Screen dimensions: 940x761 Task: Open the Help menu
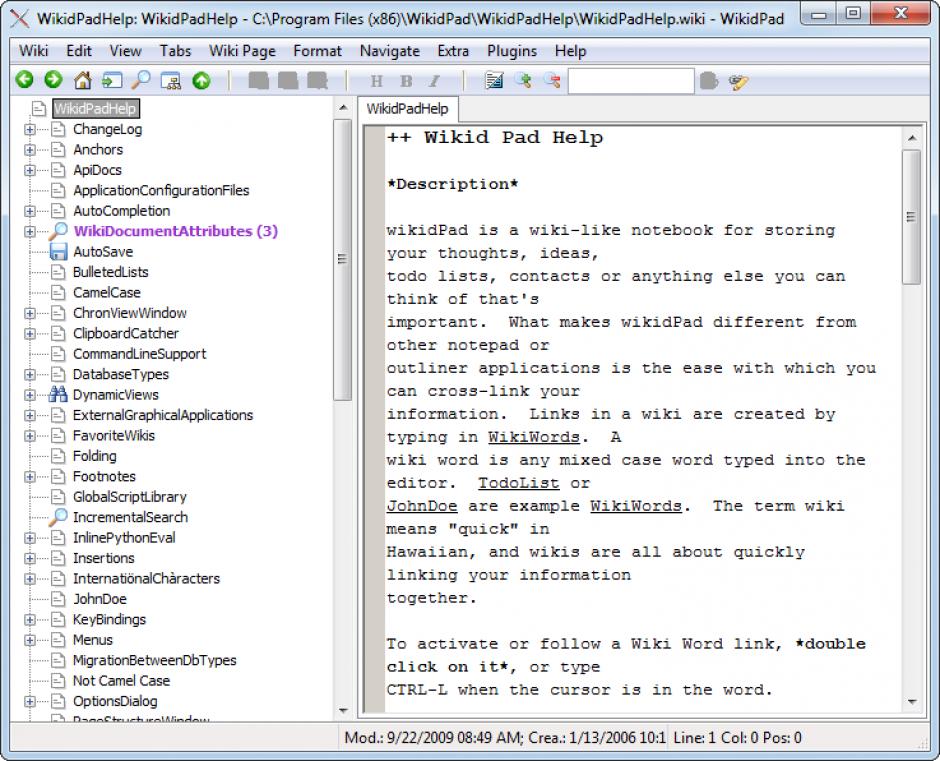tap(570, 51)
